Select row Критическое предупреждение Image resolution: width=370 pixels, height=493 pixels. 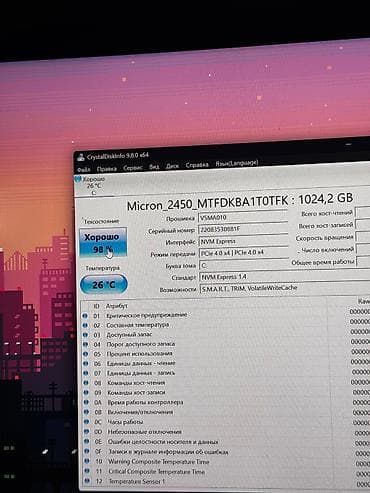click(225, 315)
